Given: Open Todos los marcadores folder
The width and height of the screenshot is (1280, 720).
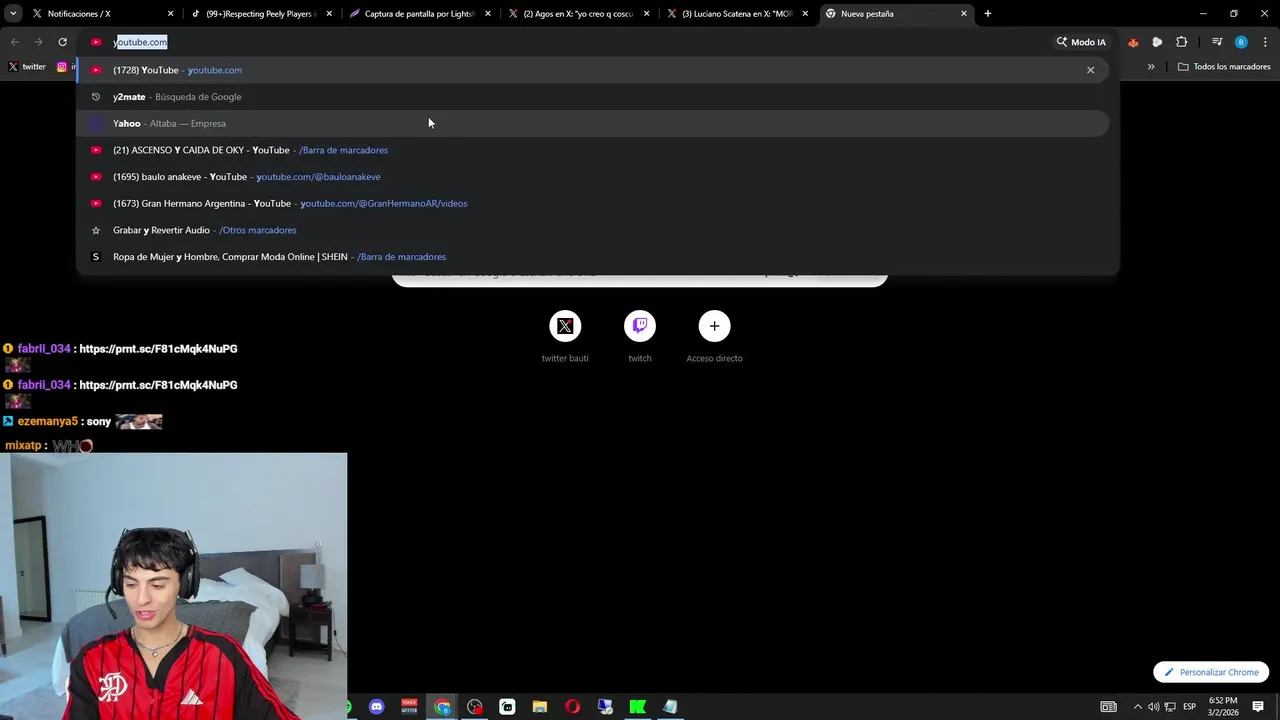Looking at the screenshot, I should click(1224, 67).
